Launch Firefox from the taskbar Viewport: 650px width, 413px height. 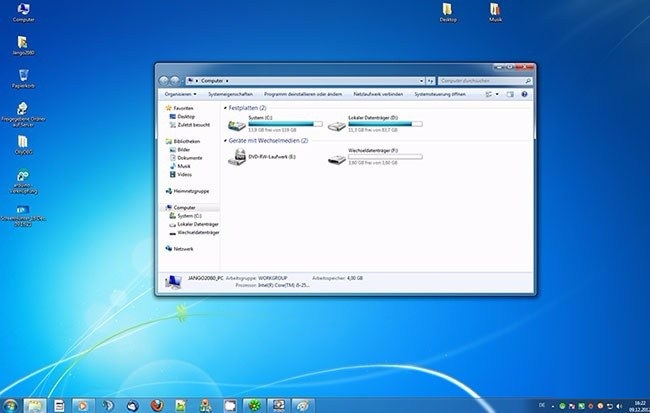click(157, 406)
